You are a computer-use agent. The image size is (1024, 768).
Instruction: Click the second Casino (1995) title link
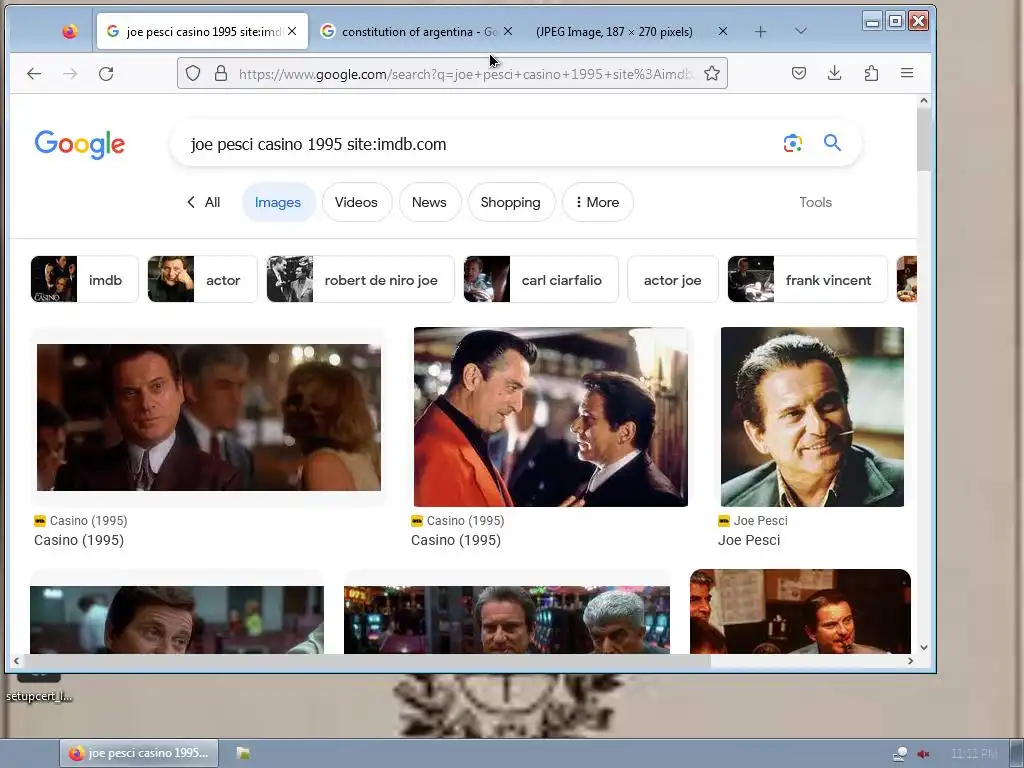click(x=456, y=540)
